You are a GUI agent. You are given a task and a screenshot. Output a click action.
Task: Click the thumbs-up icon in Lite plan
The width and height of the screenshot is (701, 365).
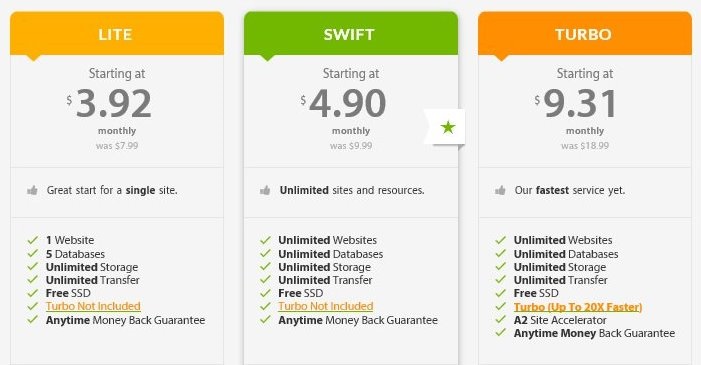(x=32, y=191)
